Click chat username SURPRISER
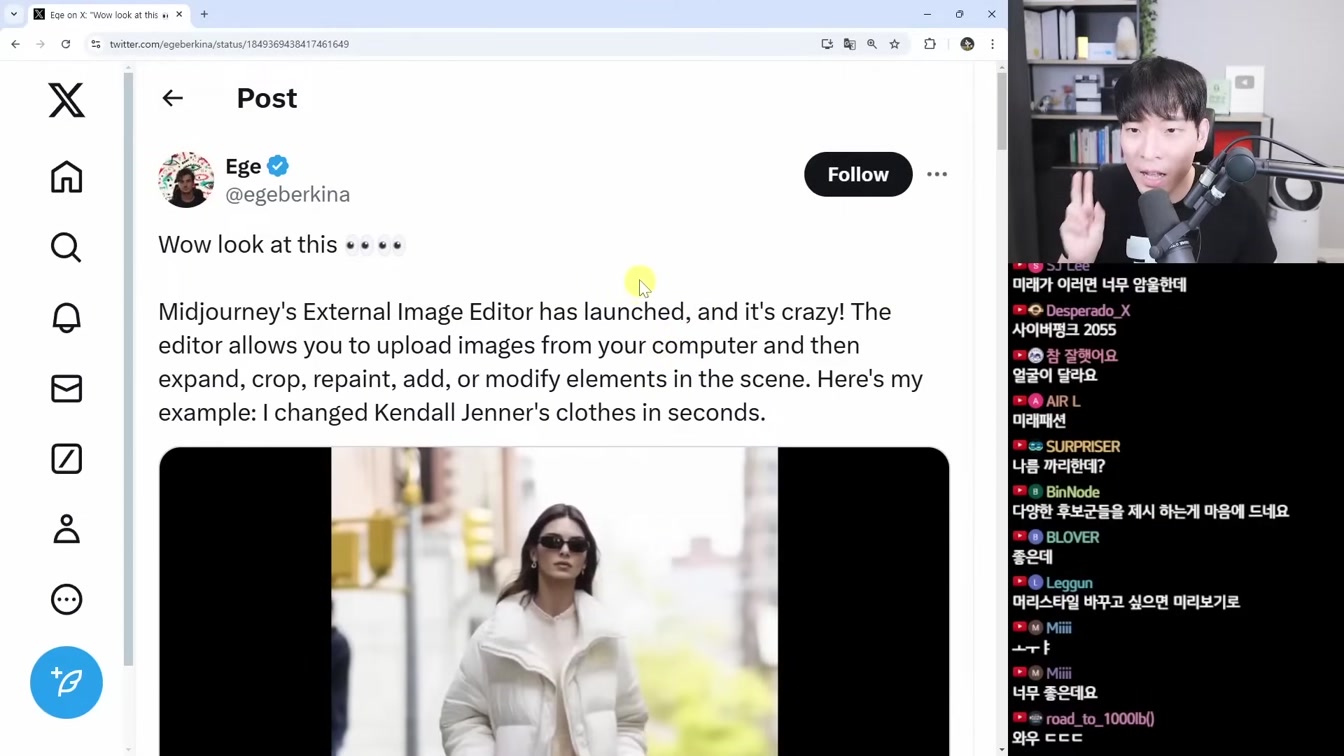Viewport: 1344px width, 756px height. [x=1083, y=447]
